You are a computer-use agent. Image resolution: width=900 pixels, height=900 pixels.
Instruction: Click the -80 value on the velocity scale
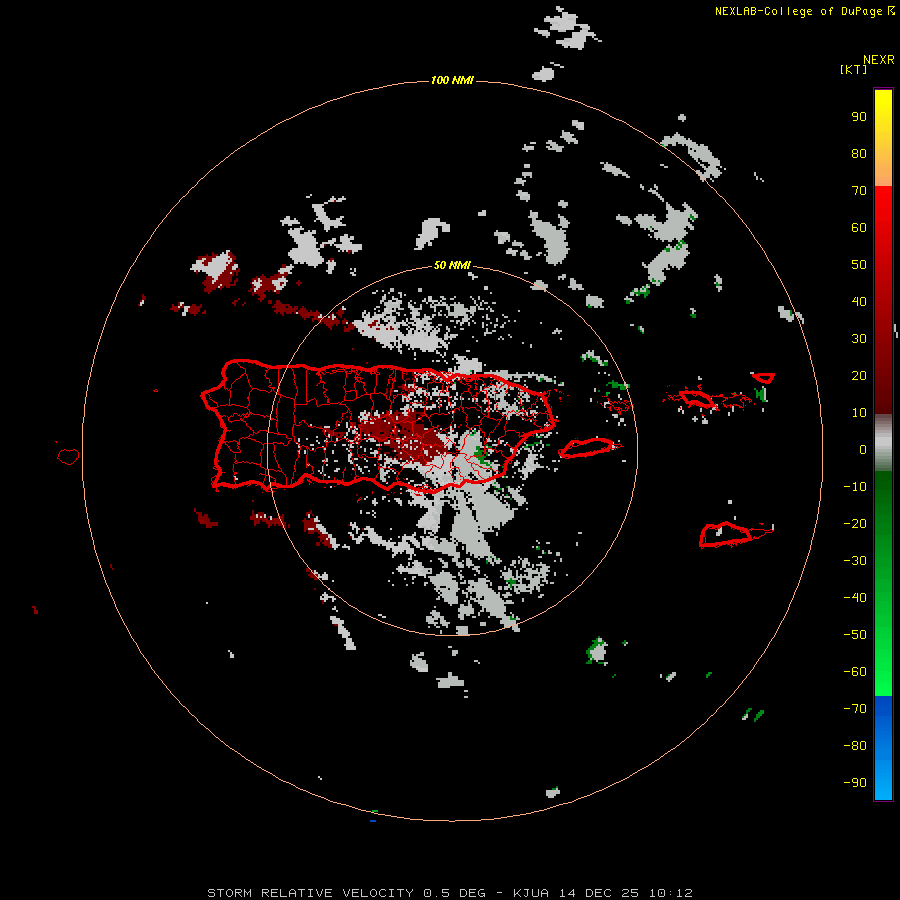pyautogui.click(x=855, y=746)
